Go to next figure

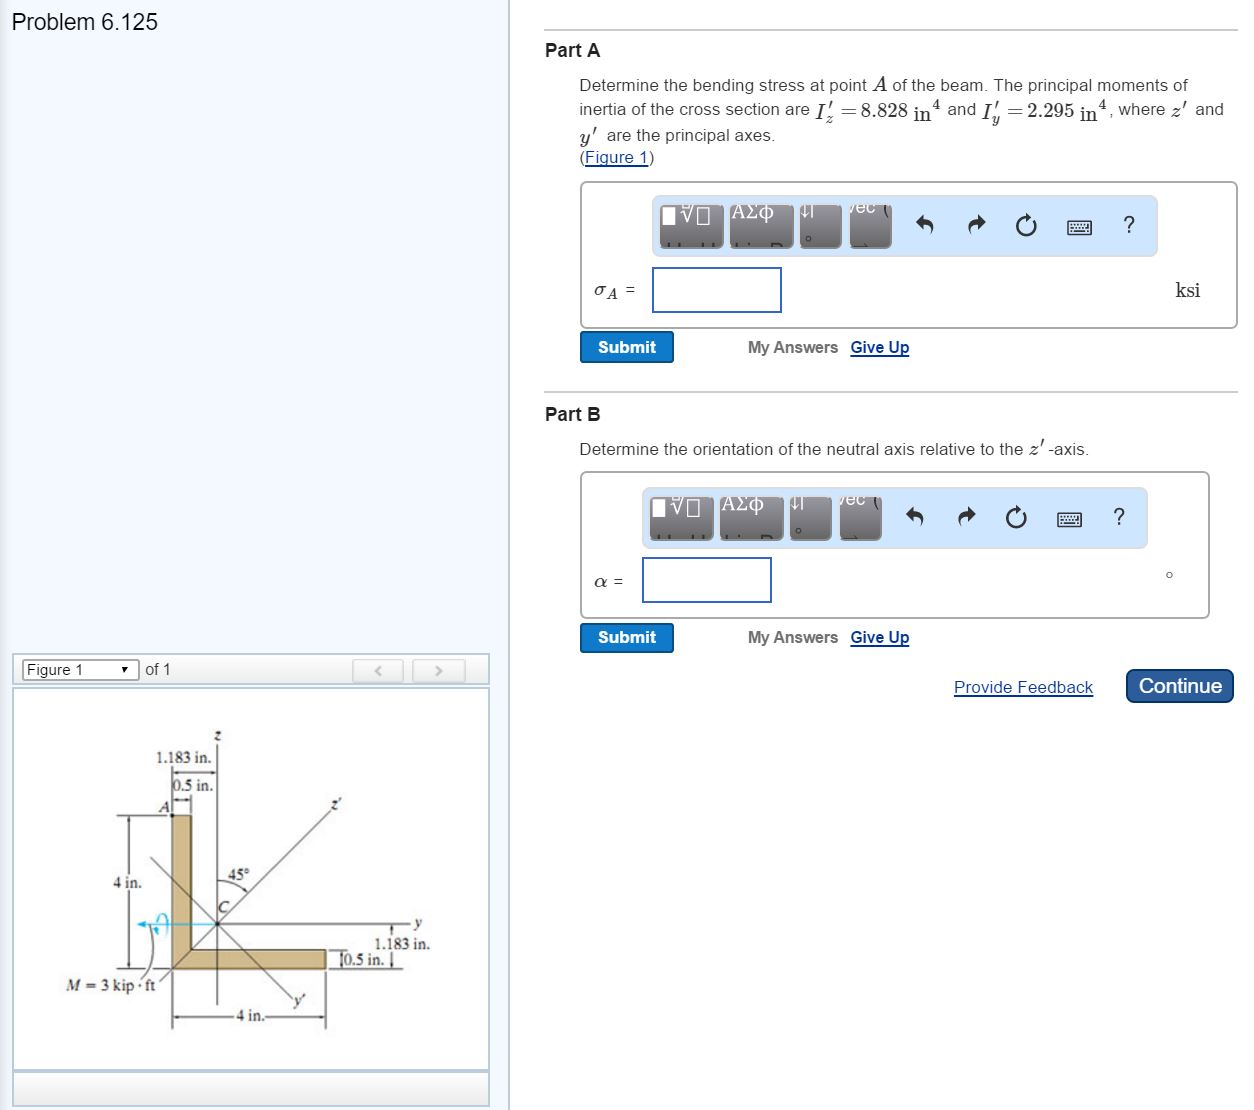[438, 670]
